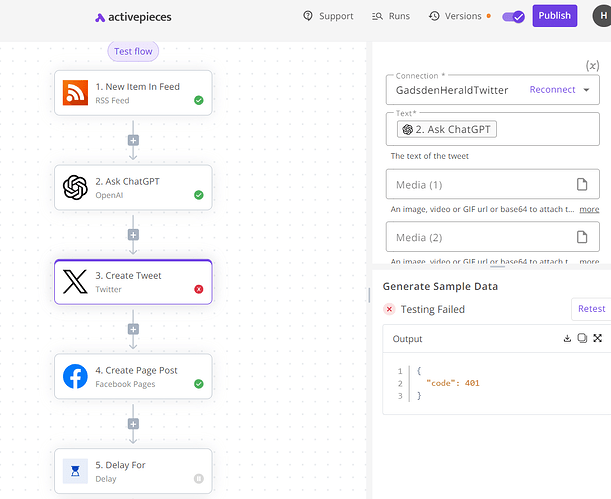
Task: Click green check on Create Page Post
Action: tap(199, 384)
